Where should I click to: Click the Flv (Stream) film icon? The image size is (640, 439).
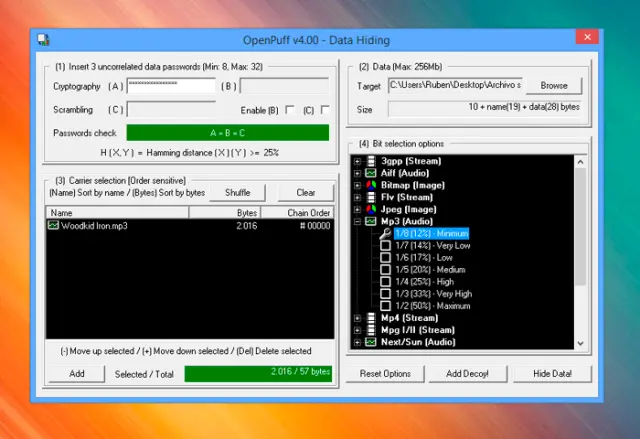370,197
